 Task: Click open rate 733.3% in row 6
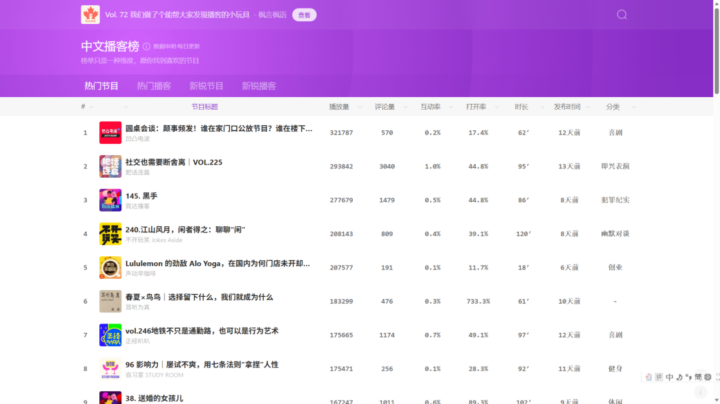point(478,301)
